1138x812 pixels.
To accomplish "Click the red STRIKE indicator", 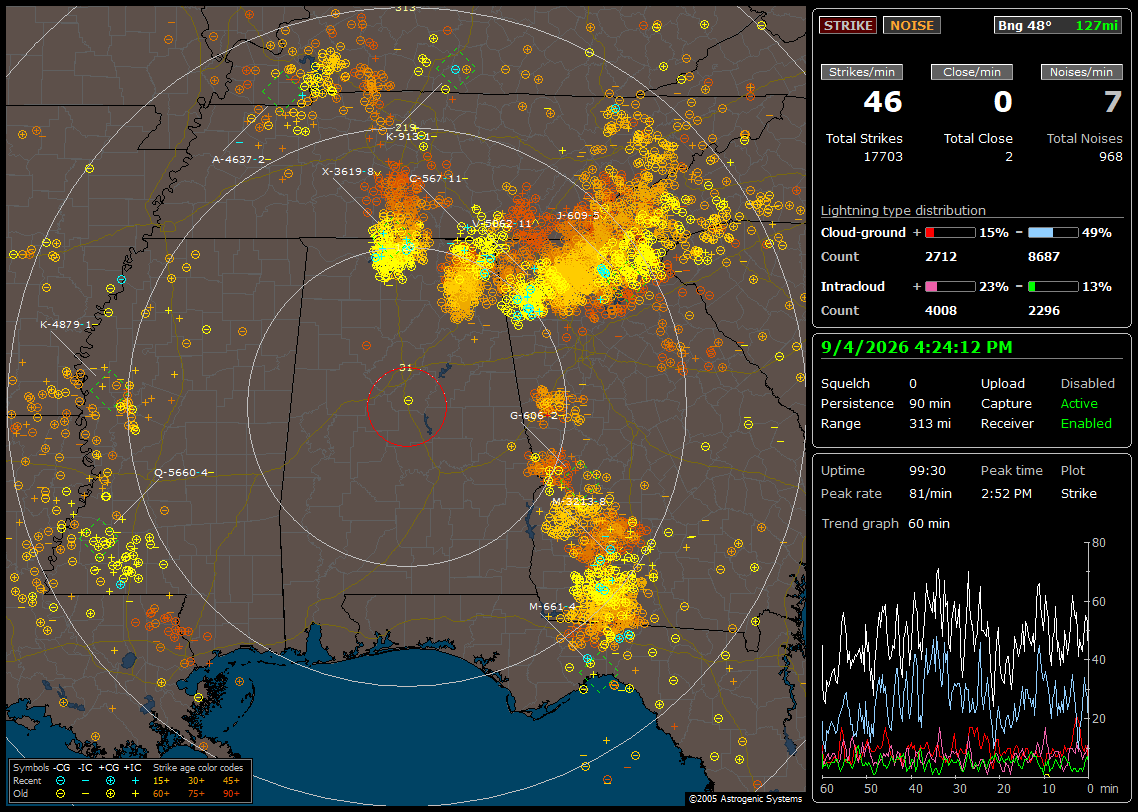I will tap(848, 25).
